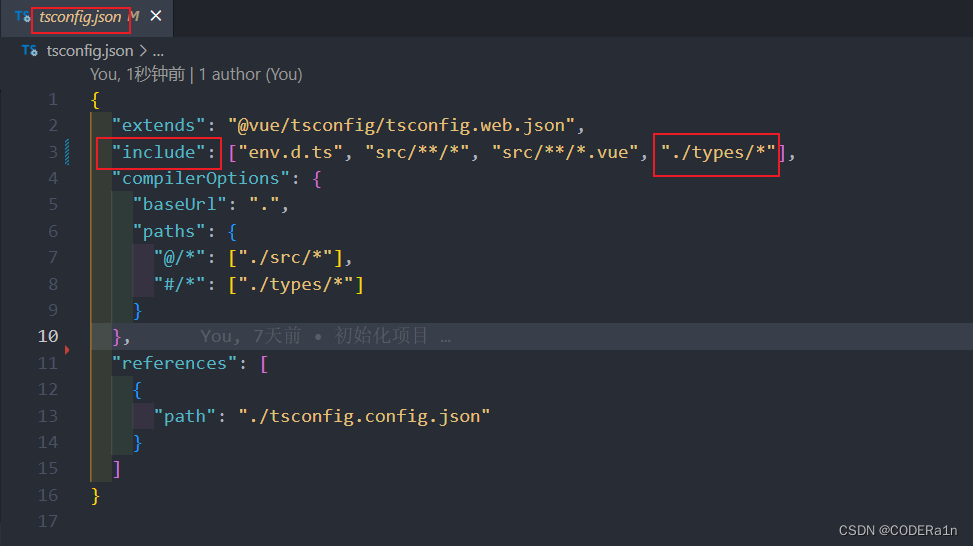
Task: Click the "path" key on line 13
Action: pos(185,416)
